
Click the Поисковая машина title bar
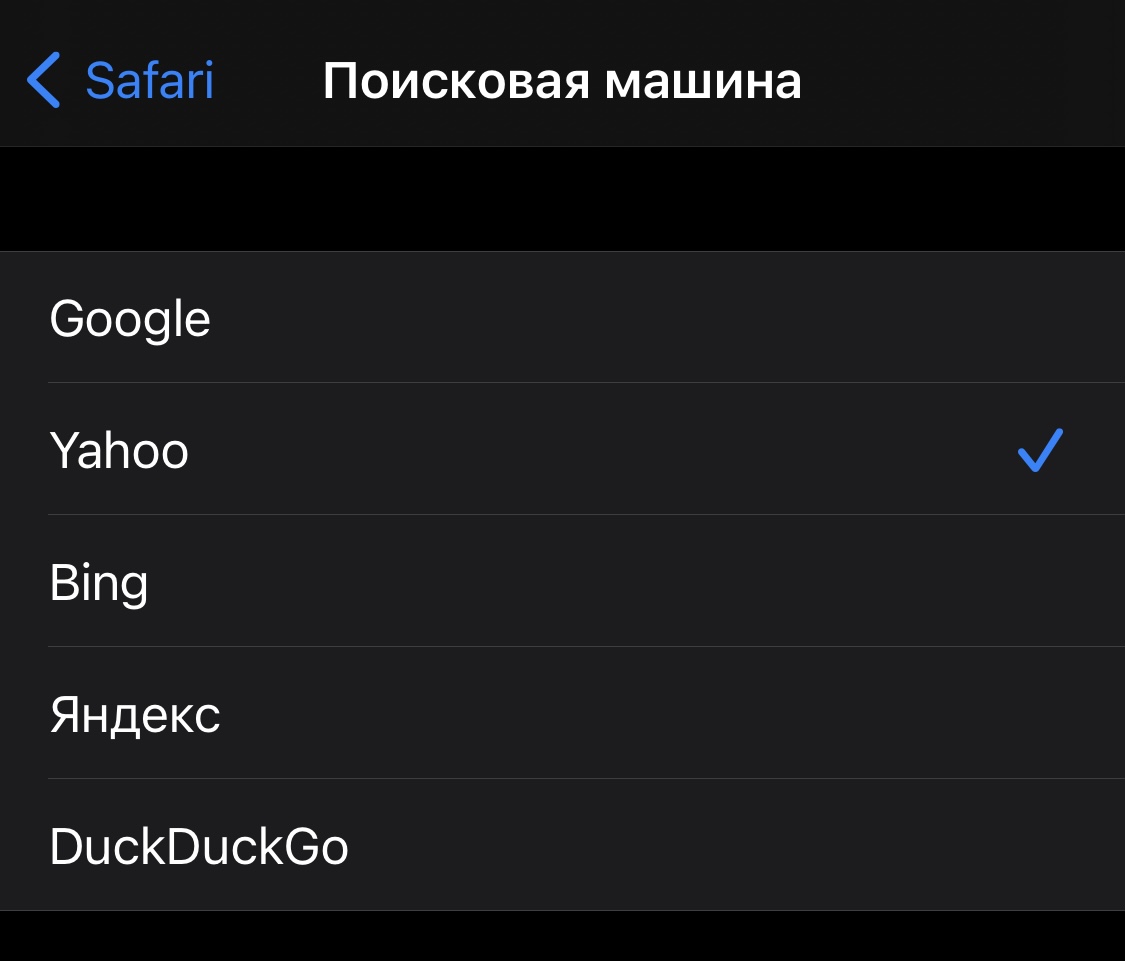click(562, 80)
